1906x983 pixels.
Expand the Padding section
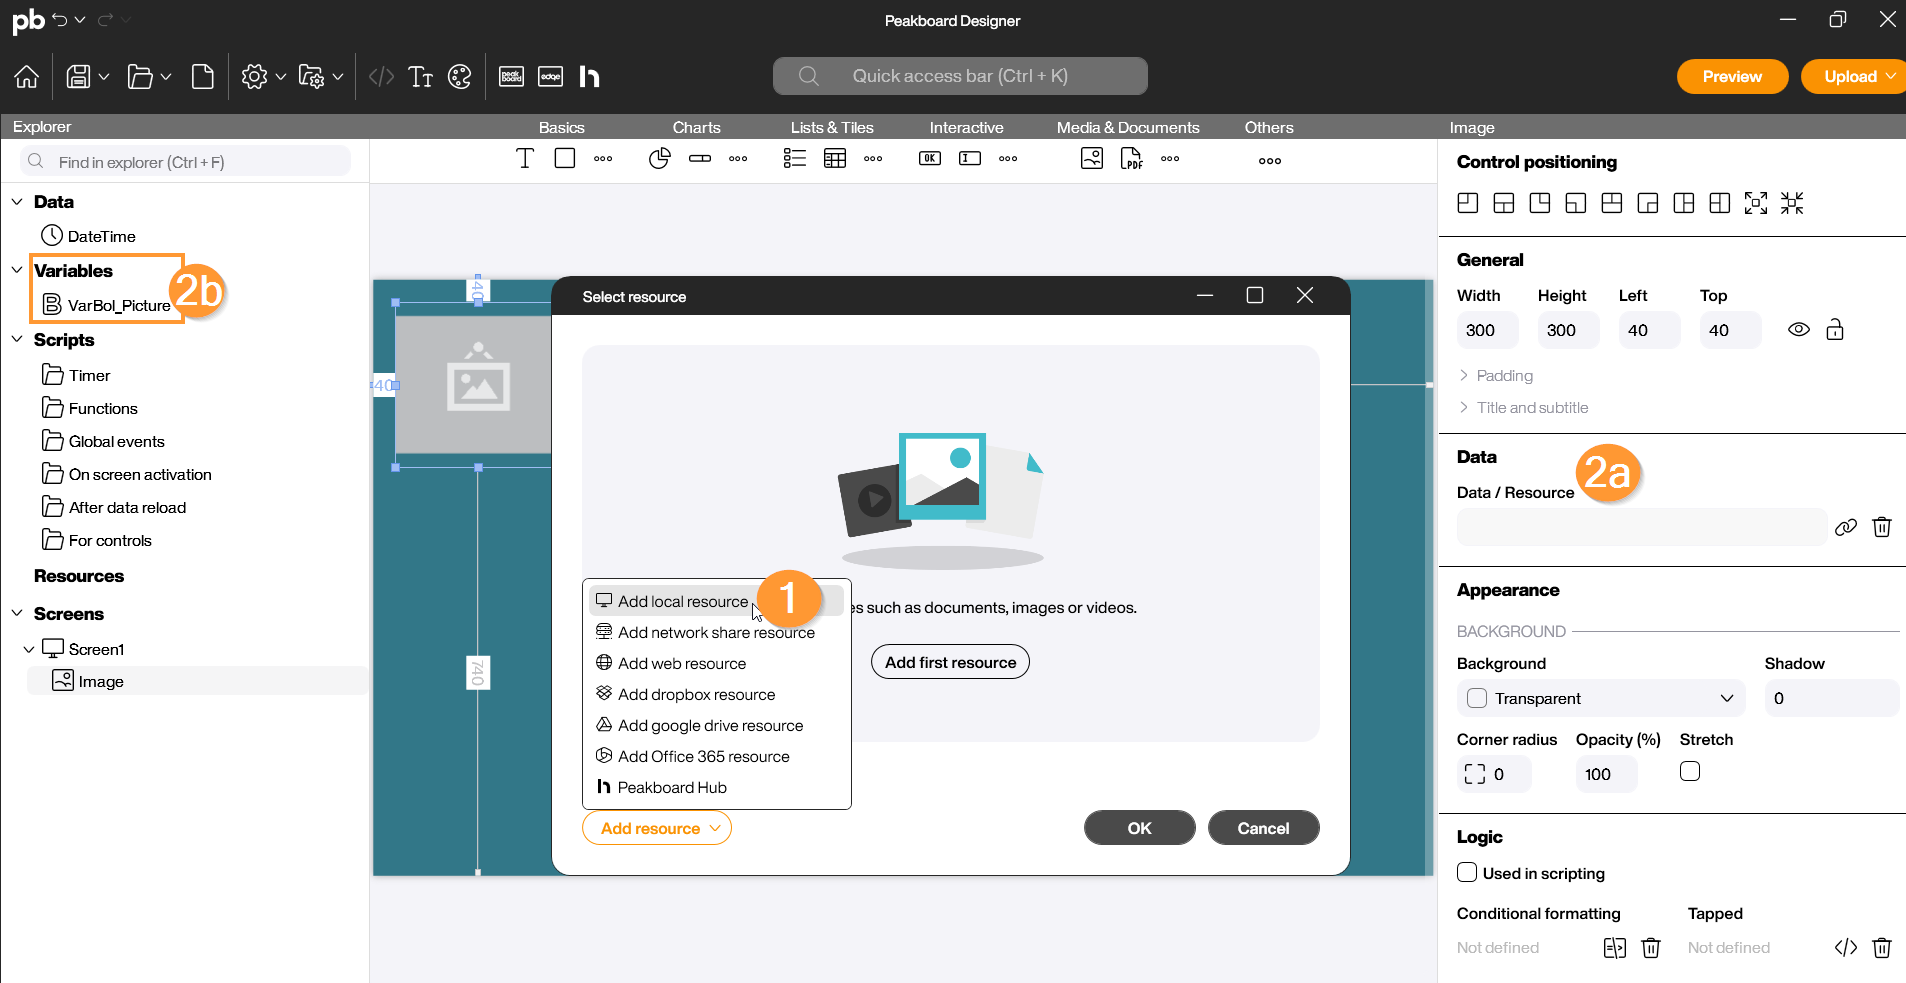tap(1504, 376)
